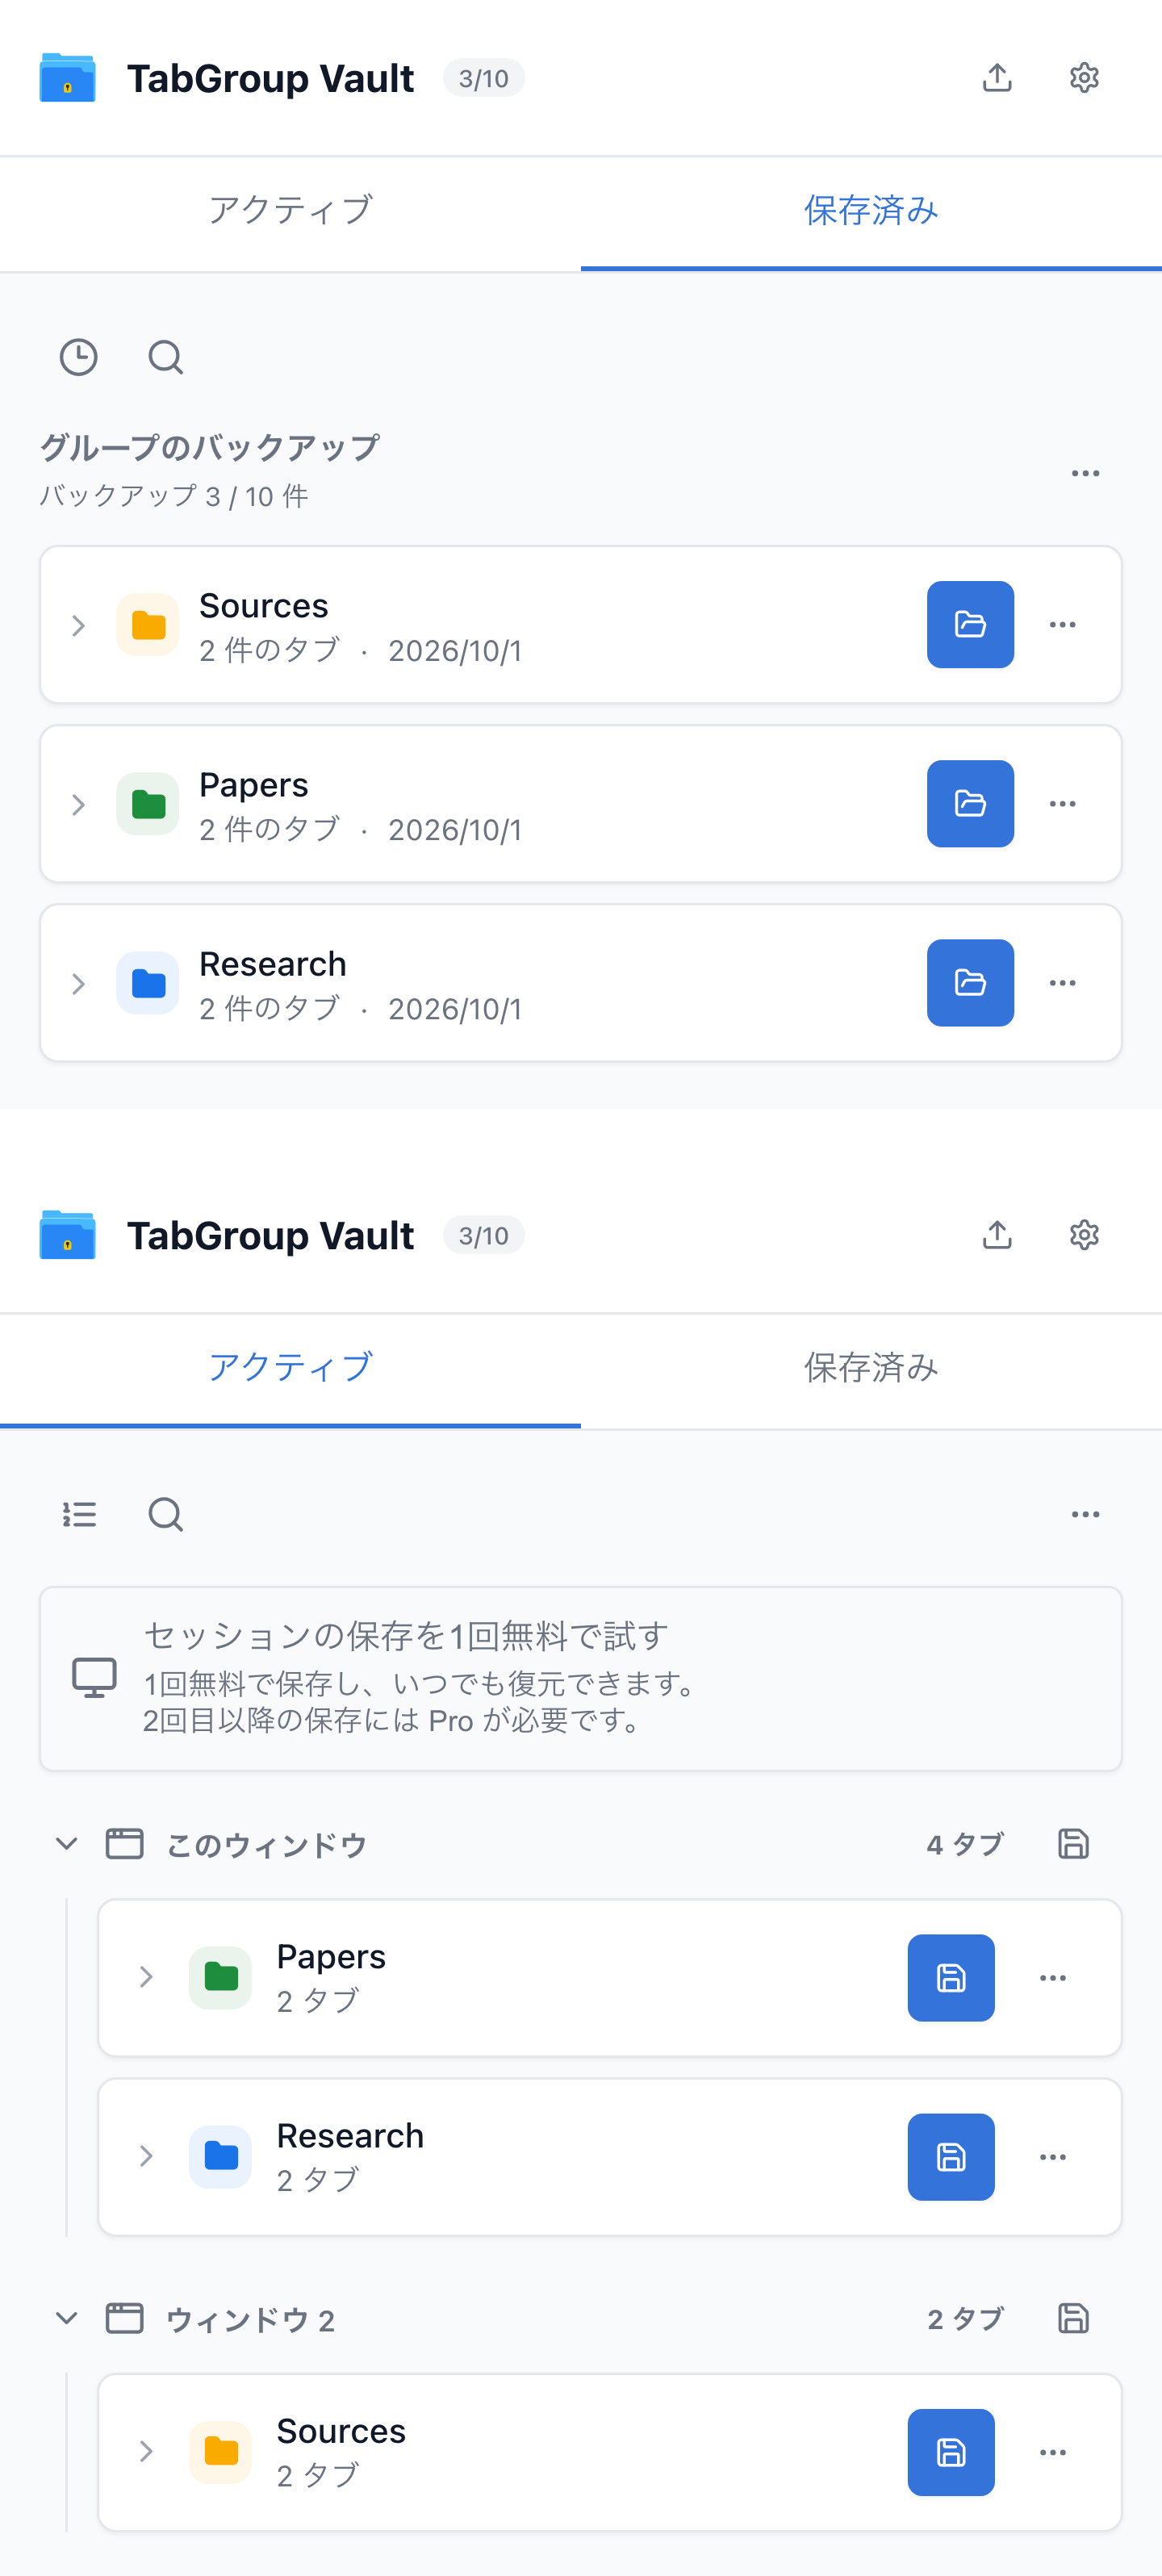Restore the saved Research backup dated 2026/10/1
The image size is (1162, 2576).
(970, 983)
